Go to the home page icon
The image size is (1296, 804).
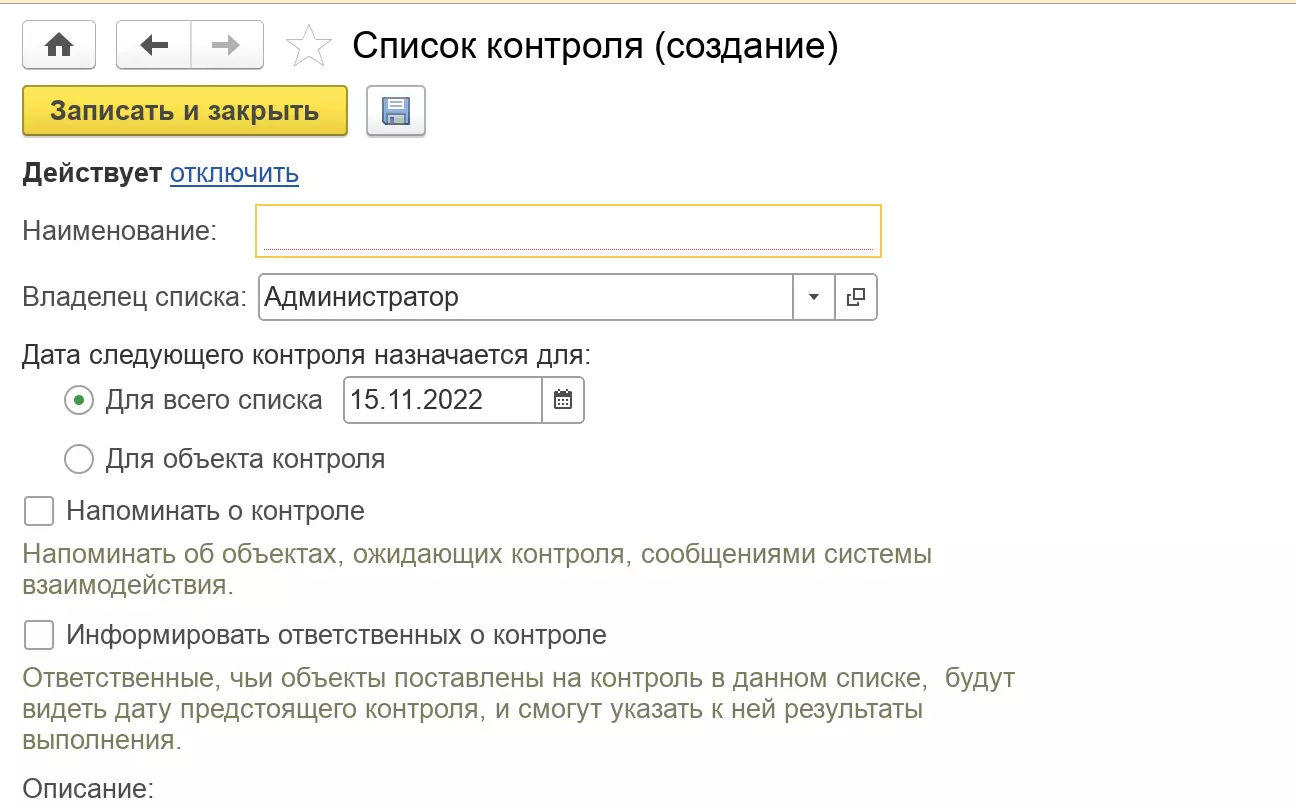(59, 46)
